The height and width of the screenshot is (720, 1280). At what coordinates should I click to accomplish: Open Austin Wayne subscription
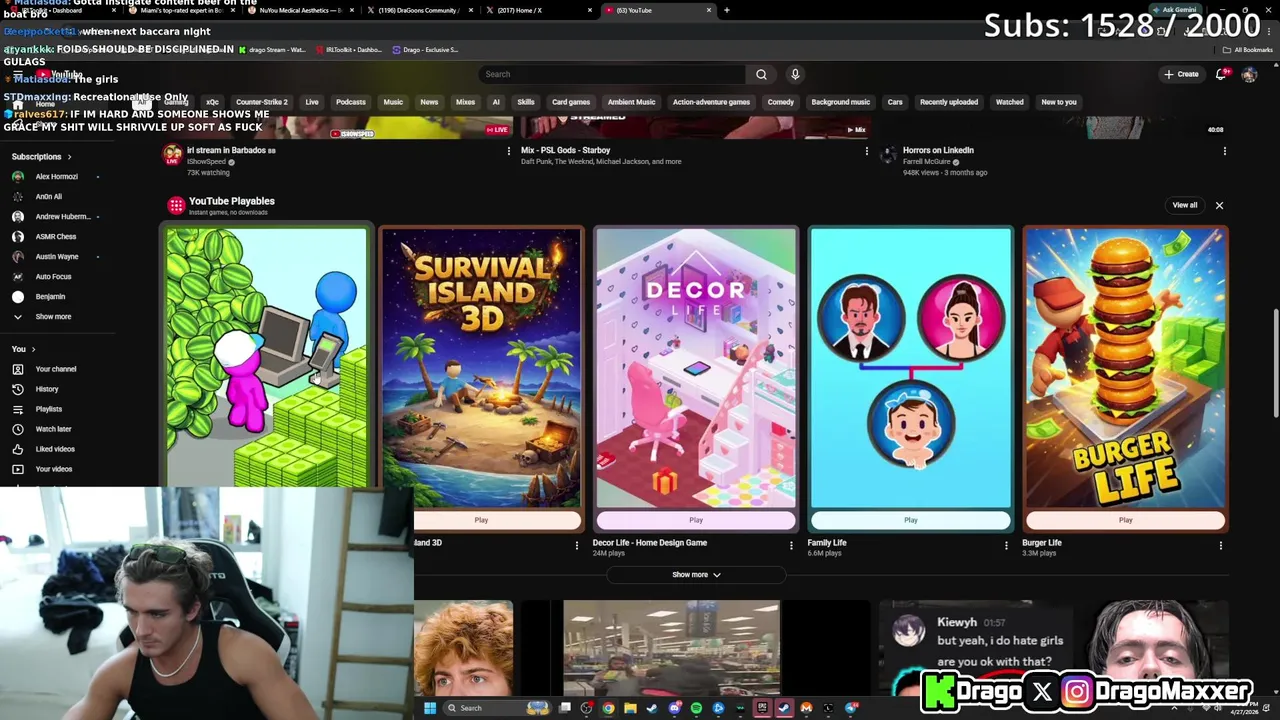click(x=55, y=257)
